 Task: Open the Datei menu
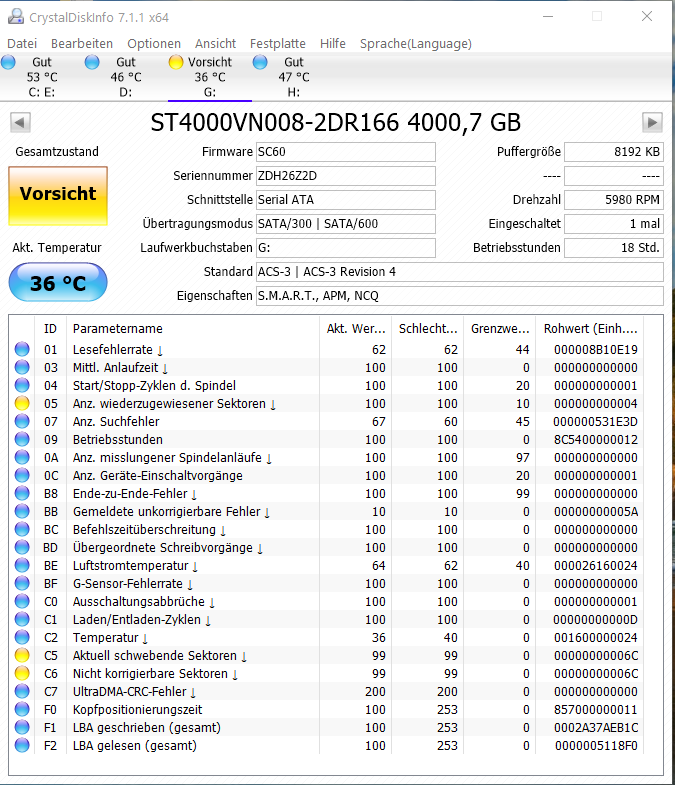coord(22,44)
